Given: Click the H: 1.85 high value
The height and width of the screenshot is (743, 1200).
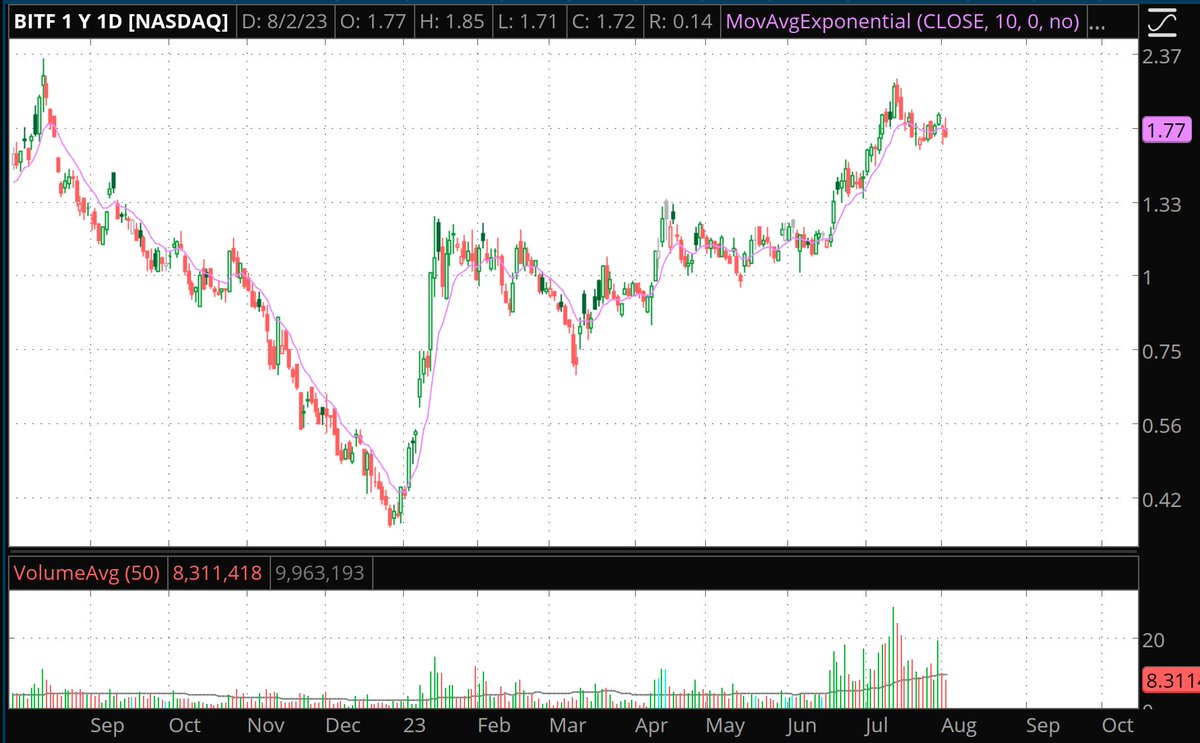Looking at the screenshot, I should click(x=451, y=21).
